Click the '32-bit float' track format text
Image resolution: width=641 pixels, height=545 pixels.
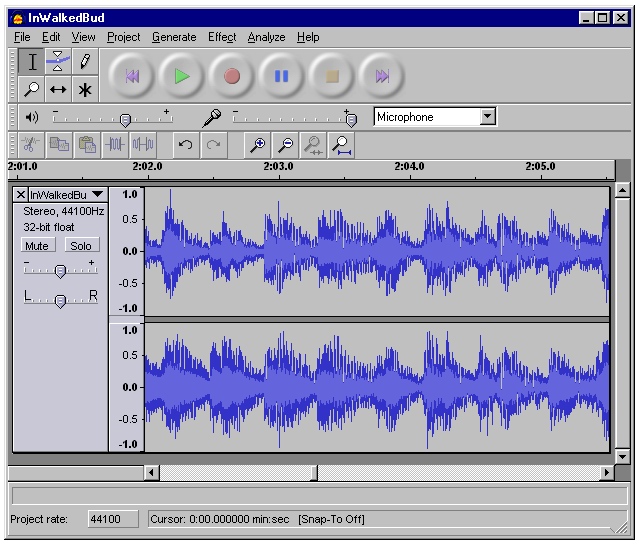coord(49,227)
